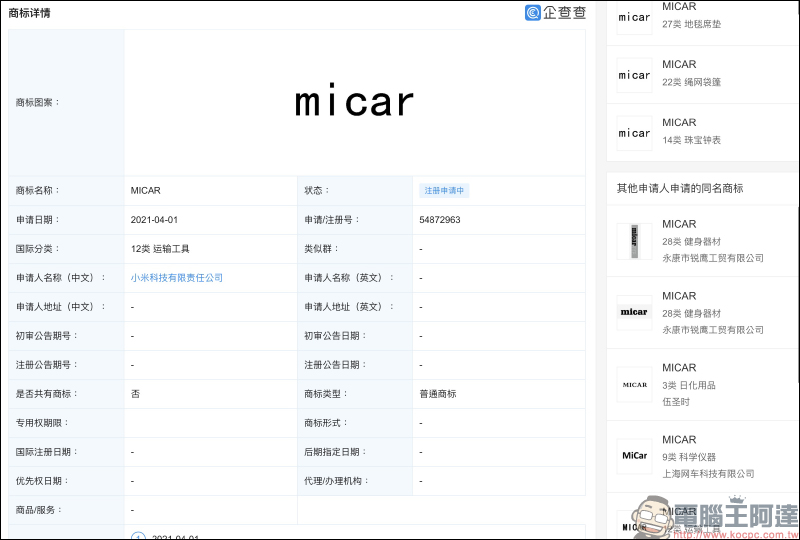Click the 其他申请人申请的同名商标 section heading
Screen dimensions: 800x540
[x=679, y=188]
